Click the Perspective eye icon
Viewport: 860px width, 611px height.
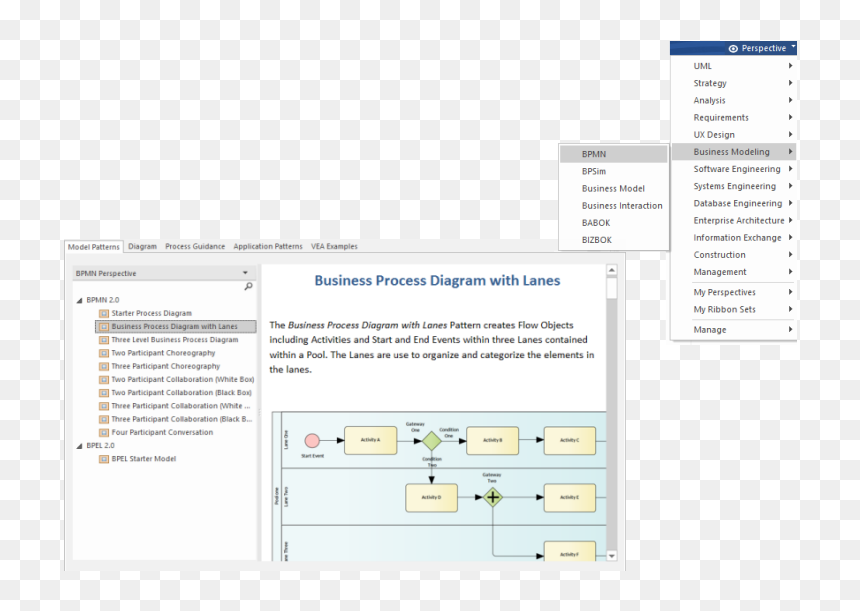pyautogui.click(x=733, y=49)
